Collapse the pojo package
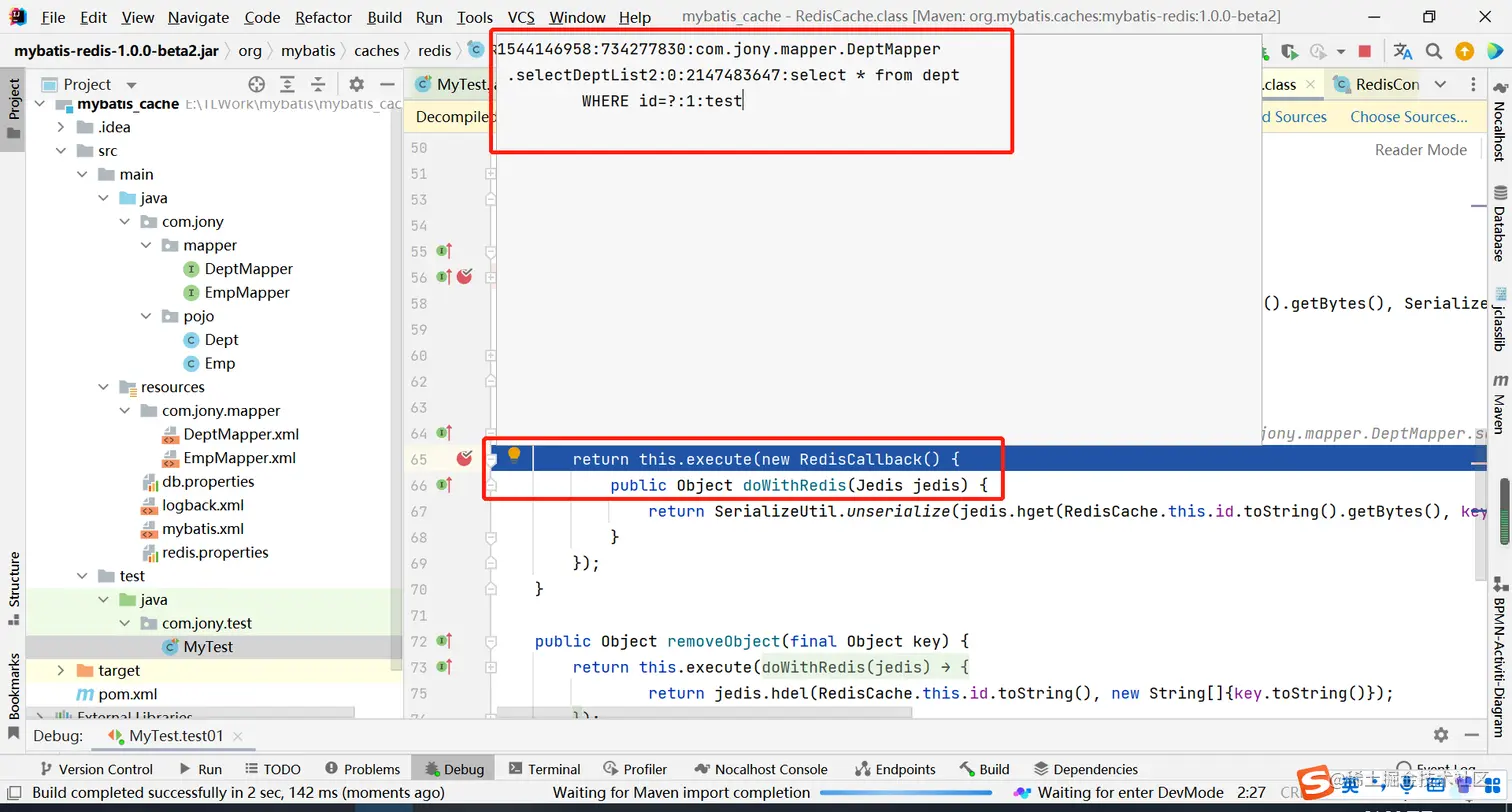The image size is (1512, 812). click(147, 316)
